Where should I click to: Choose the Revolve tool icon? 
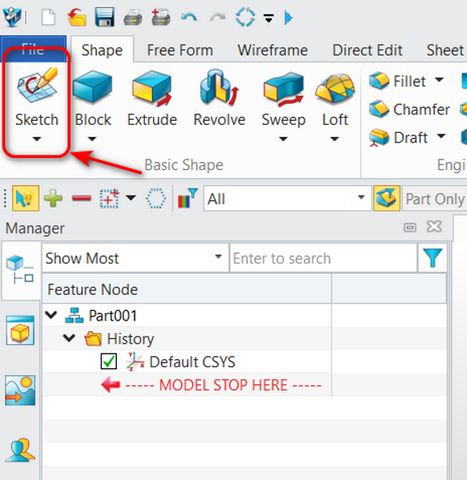click(219, 87)
